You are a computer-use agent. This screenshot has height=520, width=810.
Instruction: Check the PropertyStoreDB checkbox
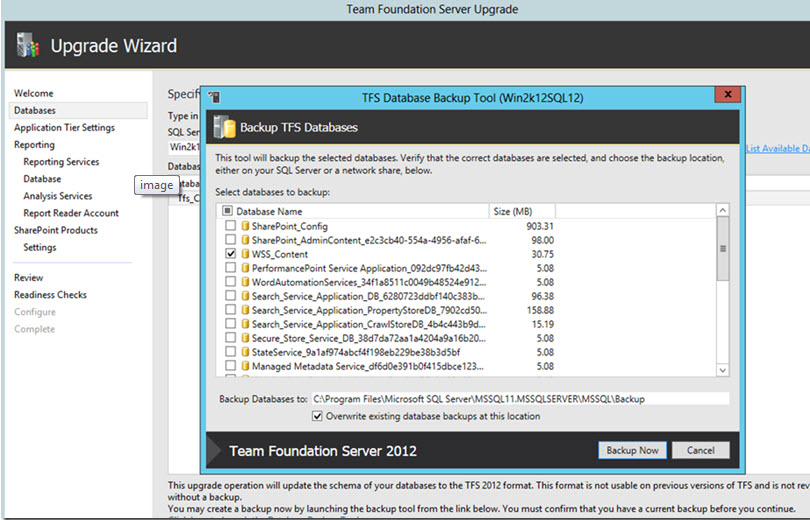pyautogui.click(x=230, y=309)
